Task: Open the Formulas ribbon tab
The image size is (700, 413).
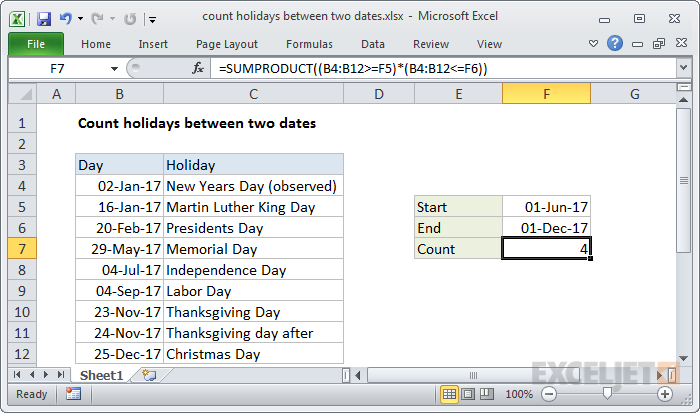Action: tap(309, 44)
